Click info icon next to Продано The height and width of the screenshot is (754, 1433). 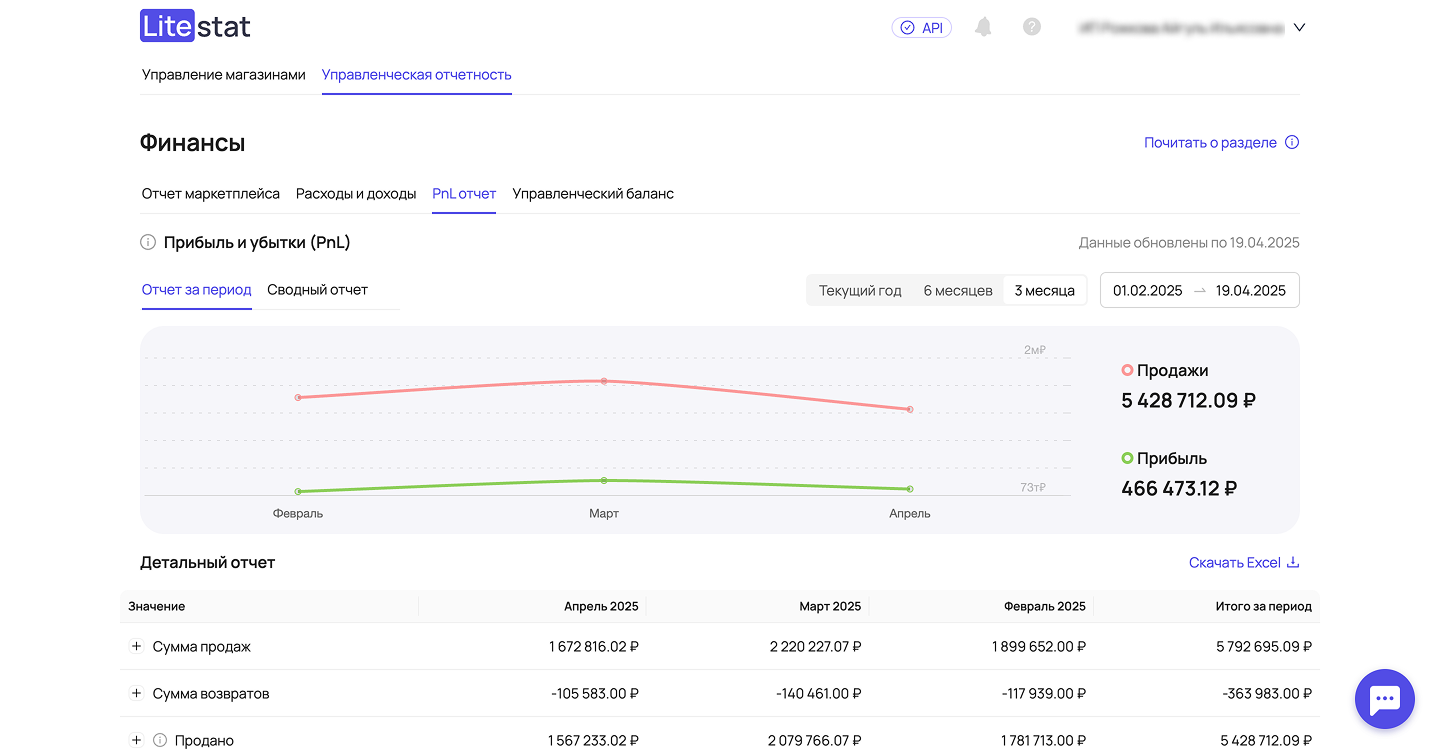(x=160, y=741)
